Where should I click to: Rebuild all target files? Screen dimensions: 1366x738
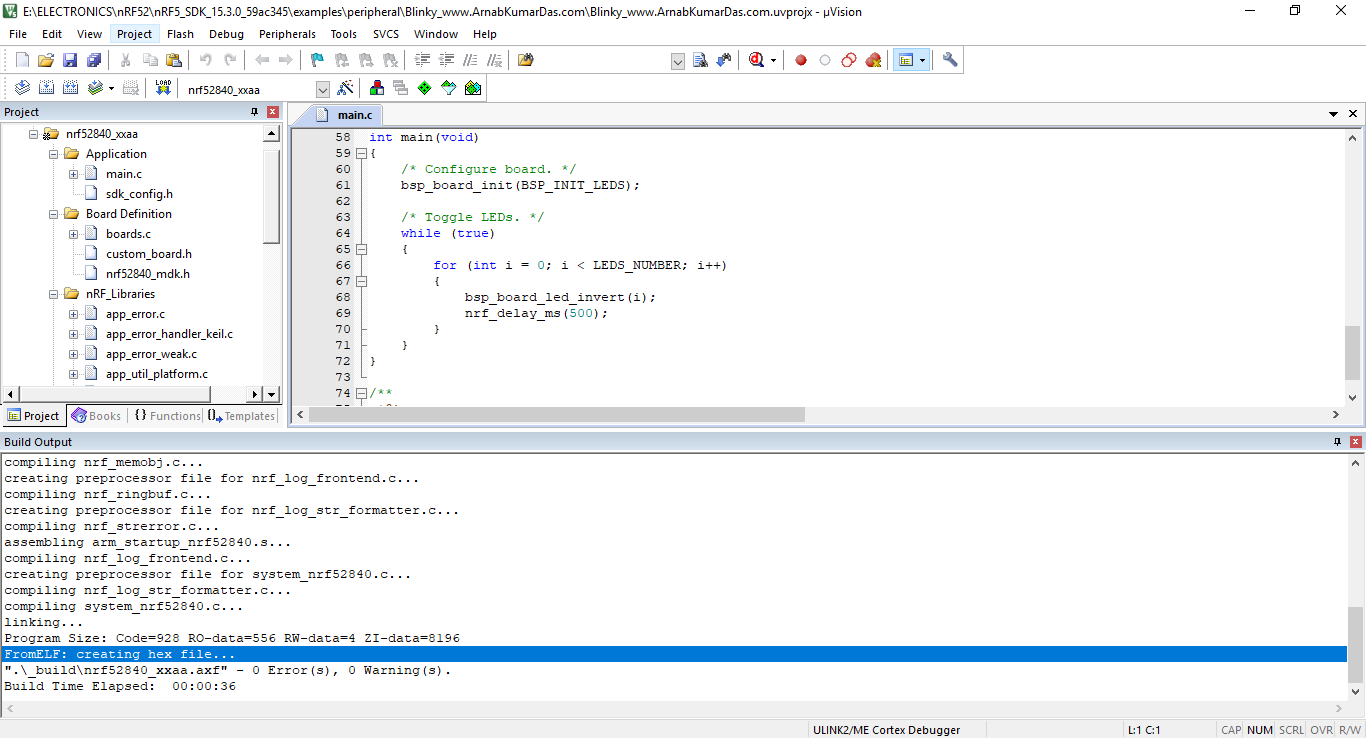tap(71, 87)
